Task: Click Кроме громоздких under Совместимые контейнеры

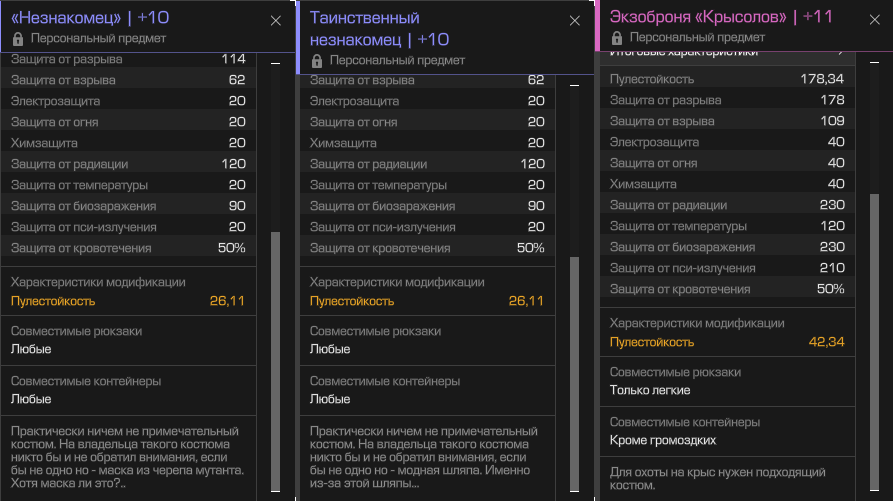Action: (663, 441)
